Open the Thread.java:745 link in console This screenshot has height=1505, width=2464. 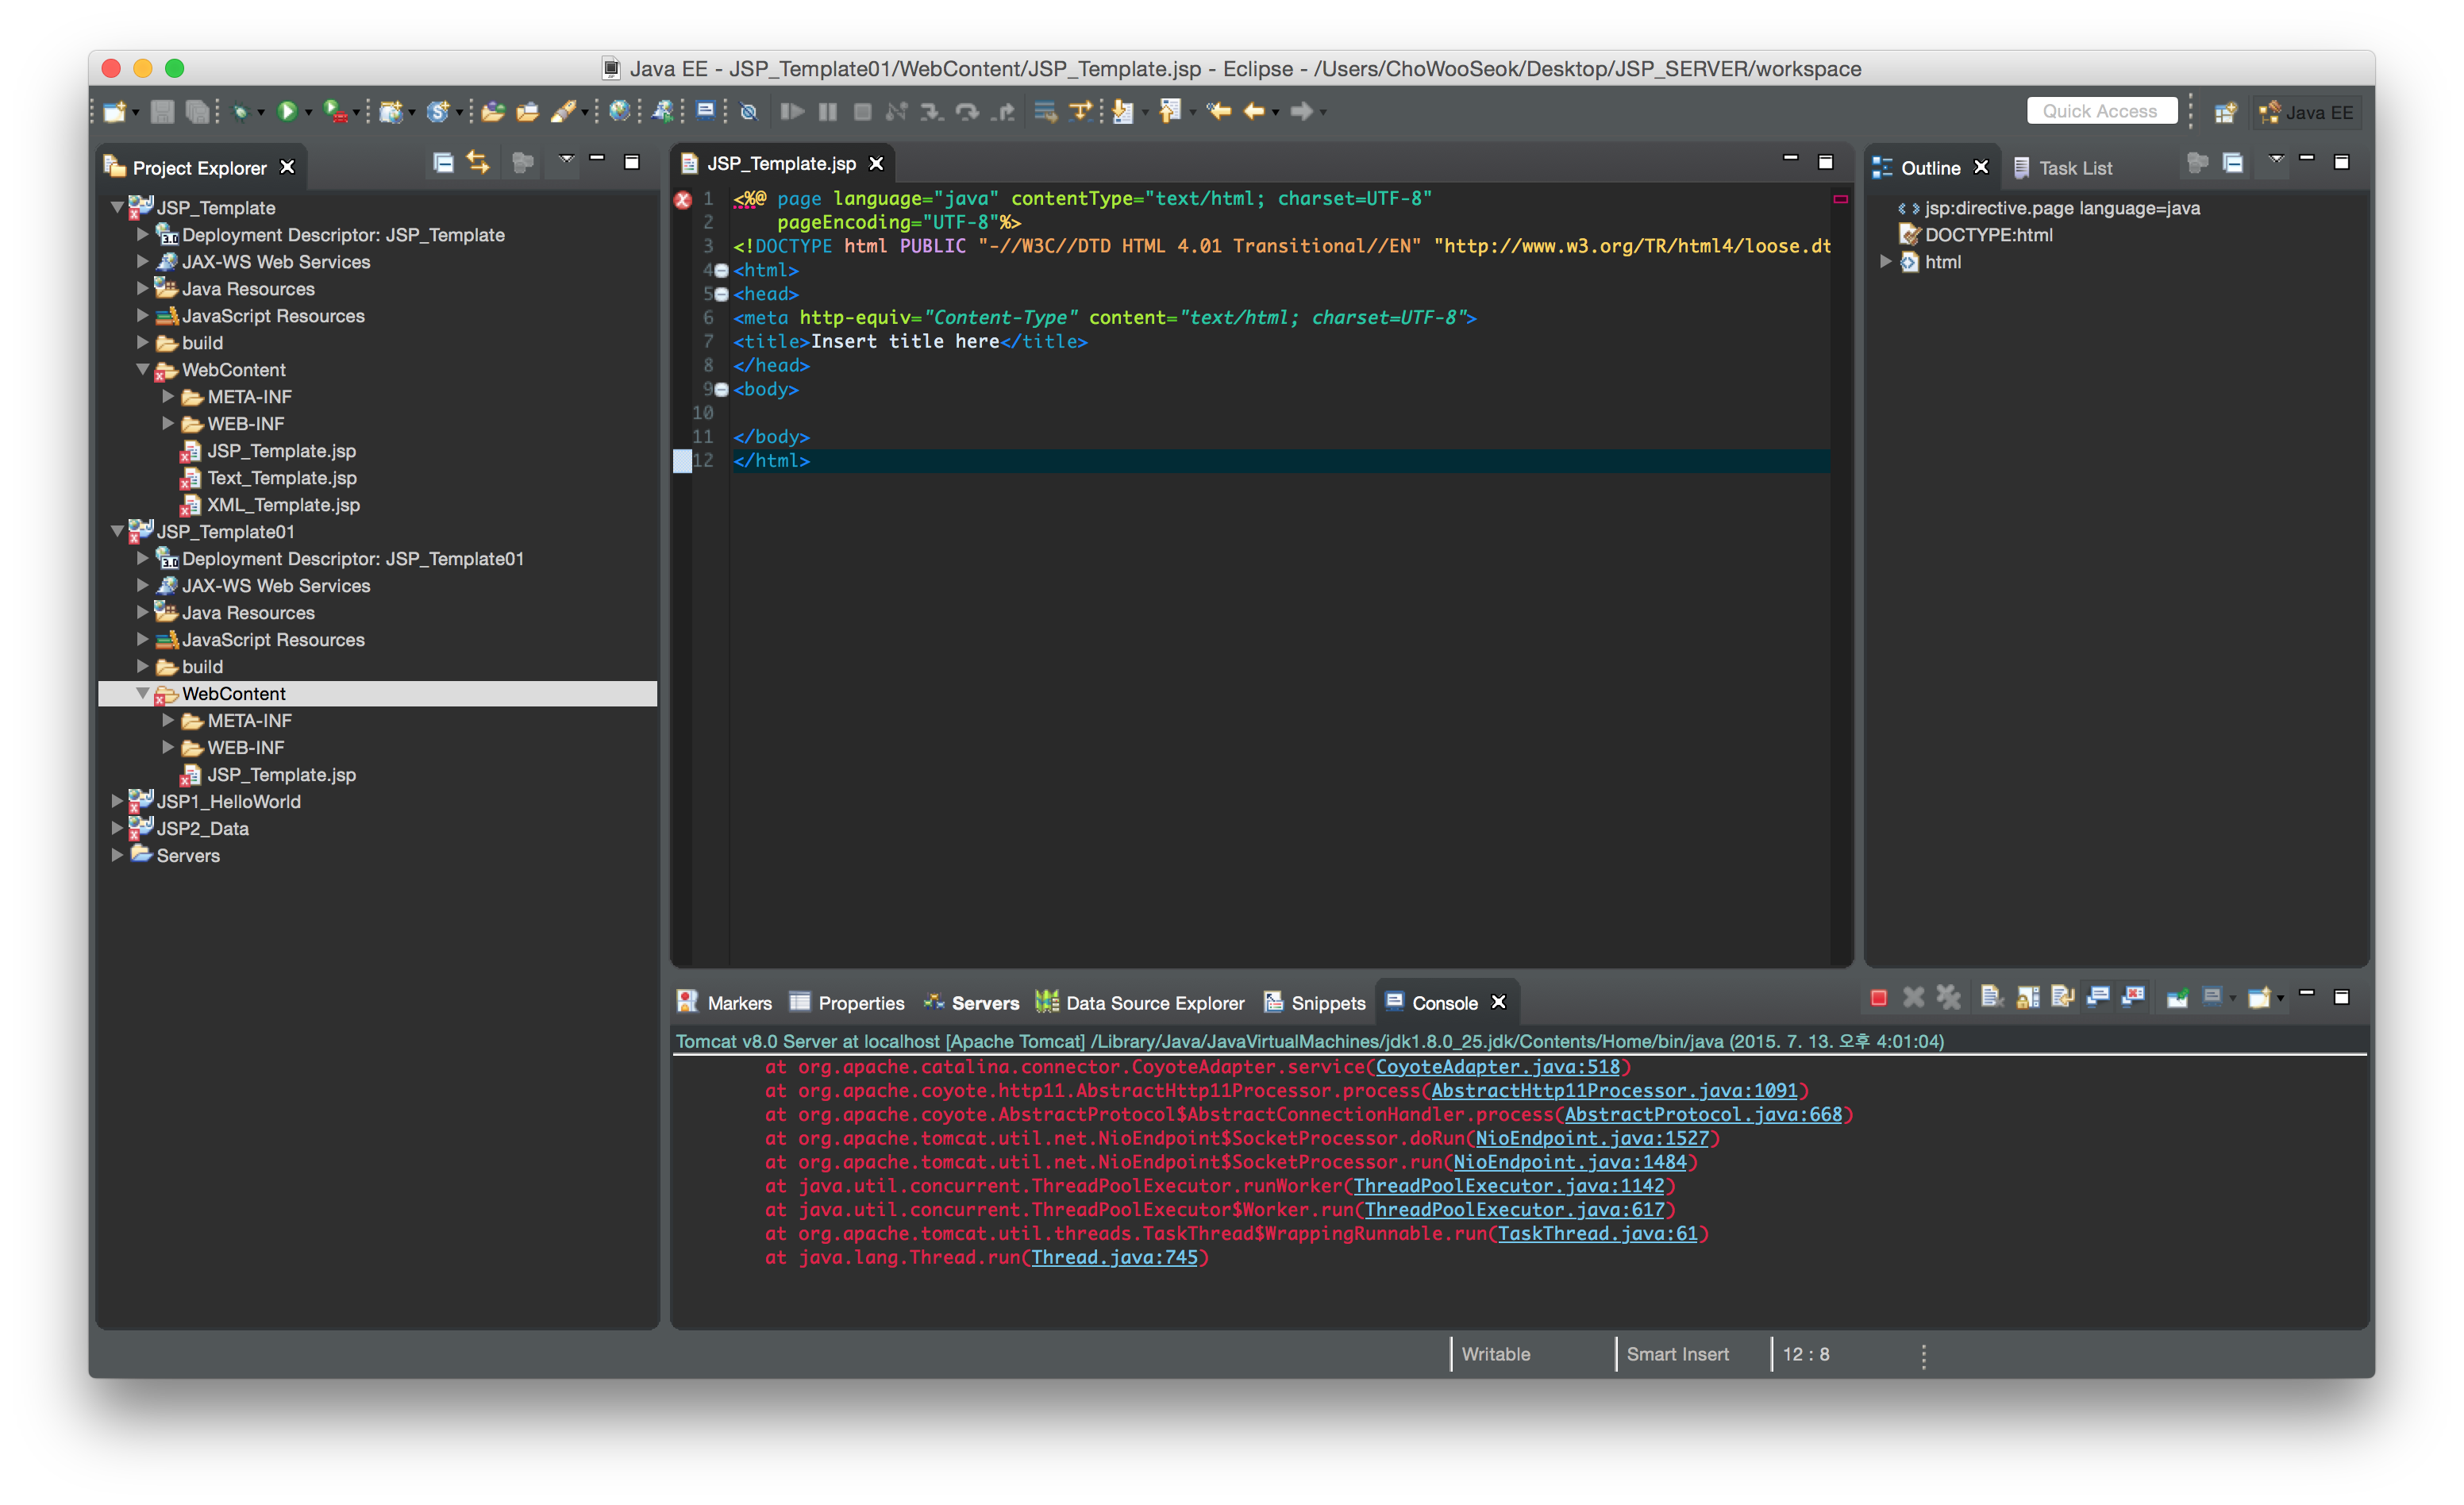click(1114, 1257)
